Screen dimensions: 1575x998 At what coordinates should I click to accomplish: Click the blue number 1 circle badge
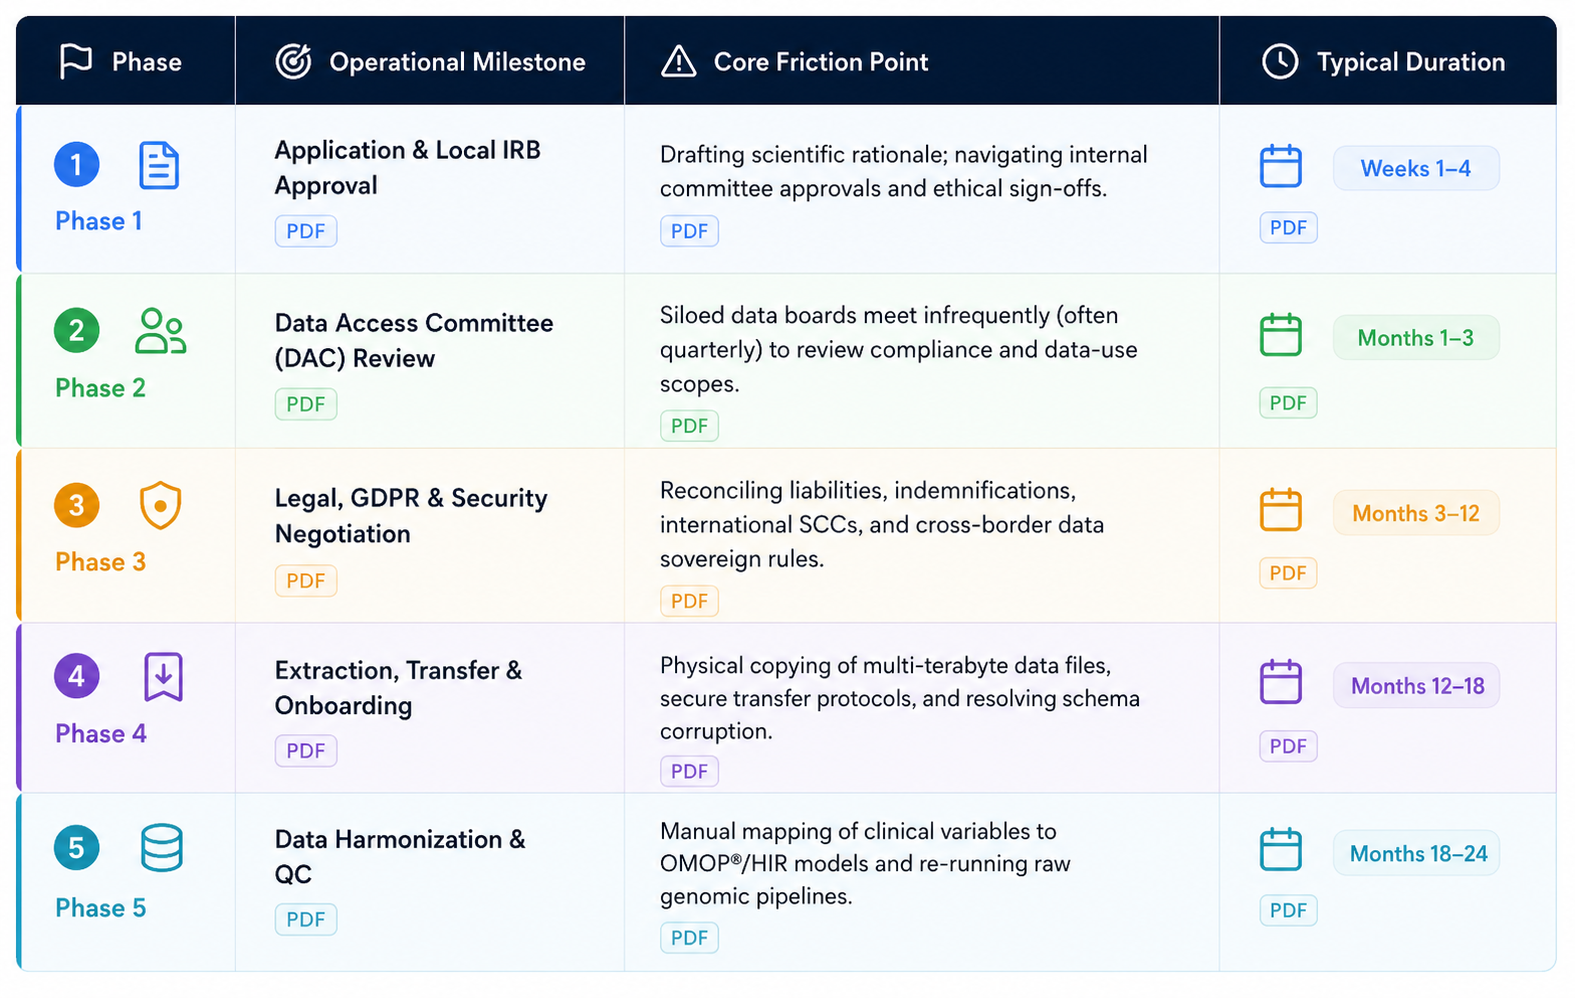tap(76, 164)
